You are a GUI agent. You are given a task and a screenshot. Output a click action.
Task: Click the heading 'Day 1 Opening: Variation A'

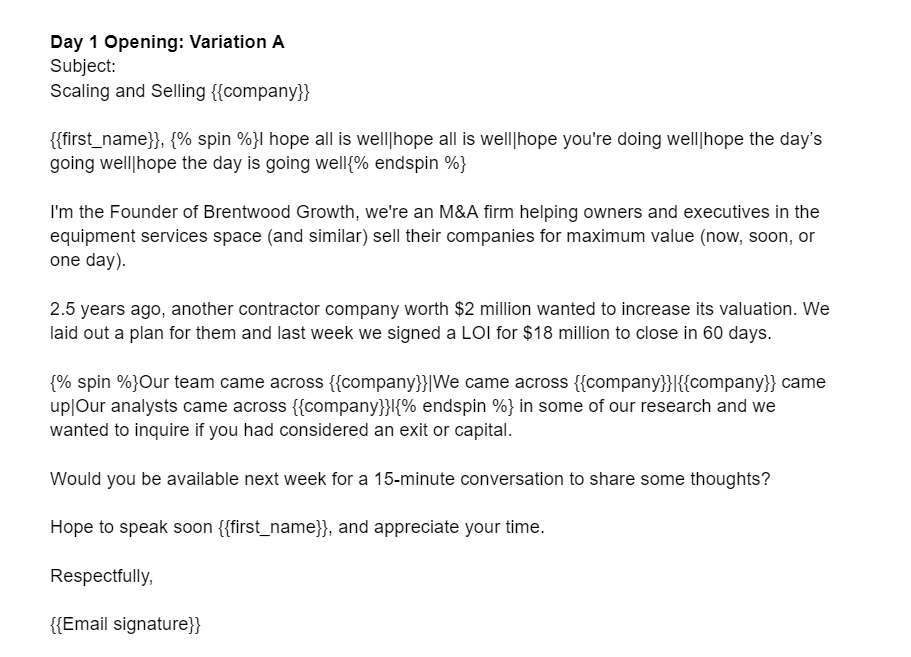167,42
